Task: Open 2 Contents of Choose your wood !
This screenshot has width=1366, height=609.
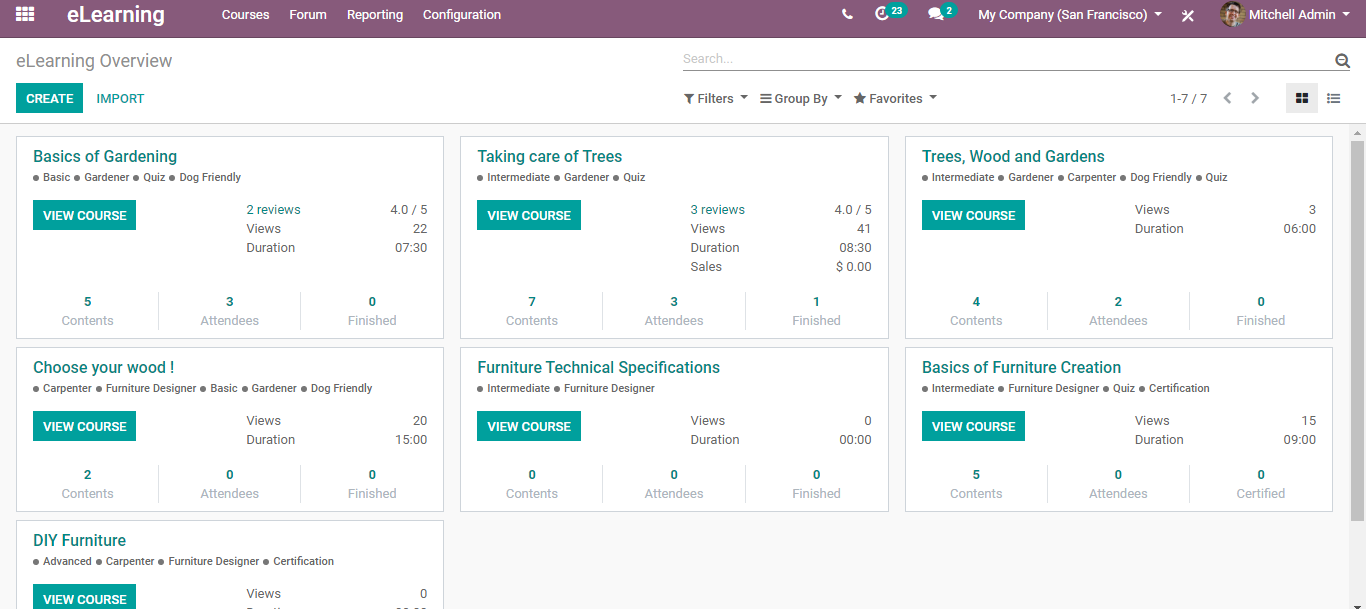Action: pyautogui.click(x=88, y=484)
